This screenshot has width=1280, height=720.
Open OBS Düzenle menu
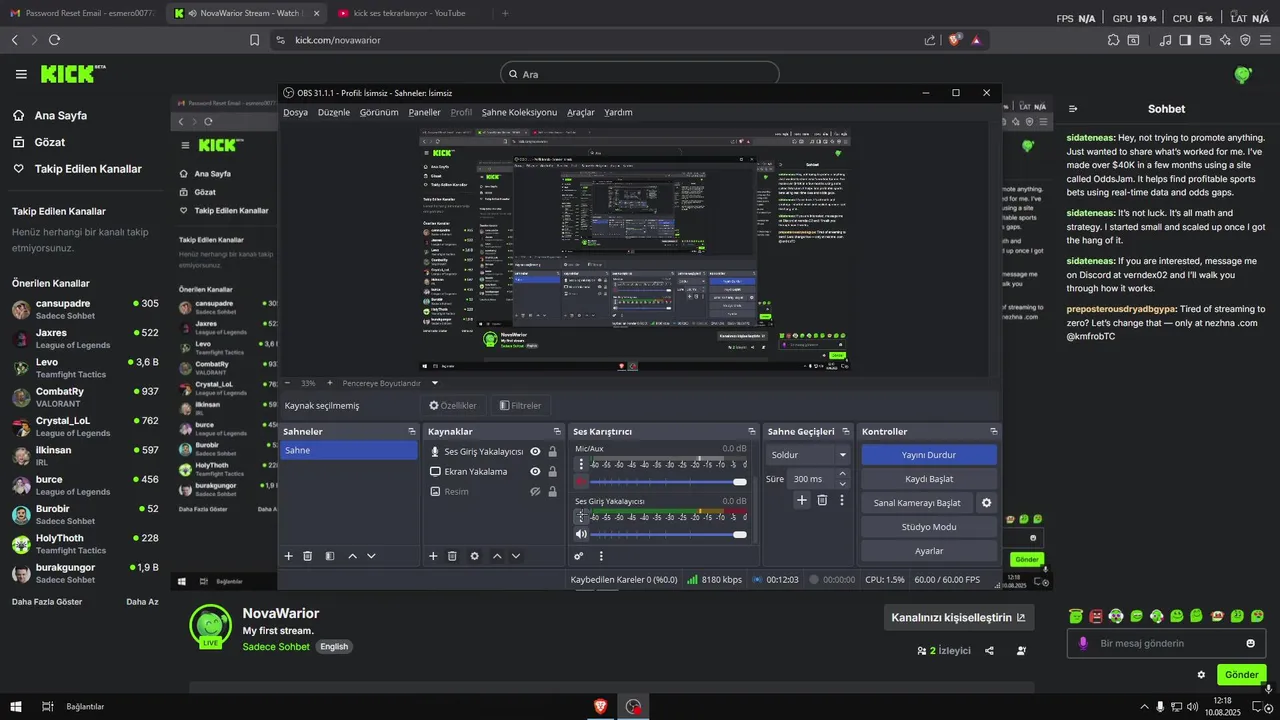pos(334,112)
